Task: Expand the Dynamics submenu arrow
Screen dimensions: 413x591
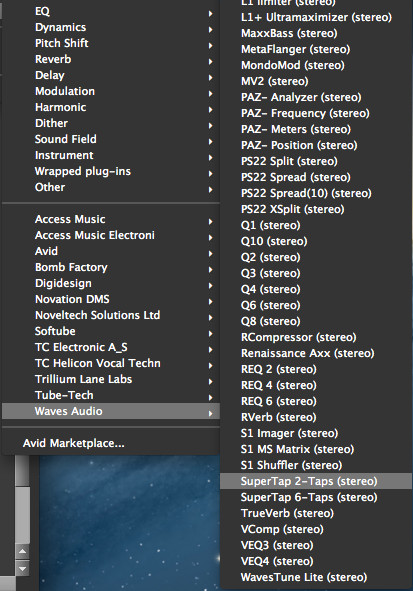Action: [x=211, y=29]
